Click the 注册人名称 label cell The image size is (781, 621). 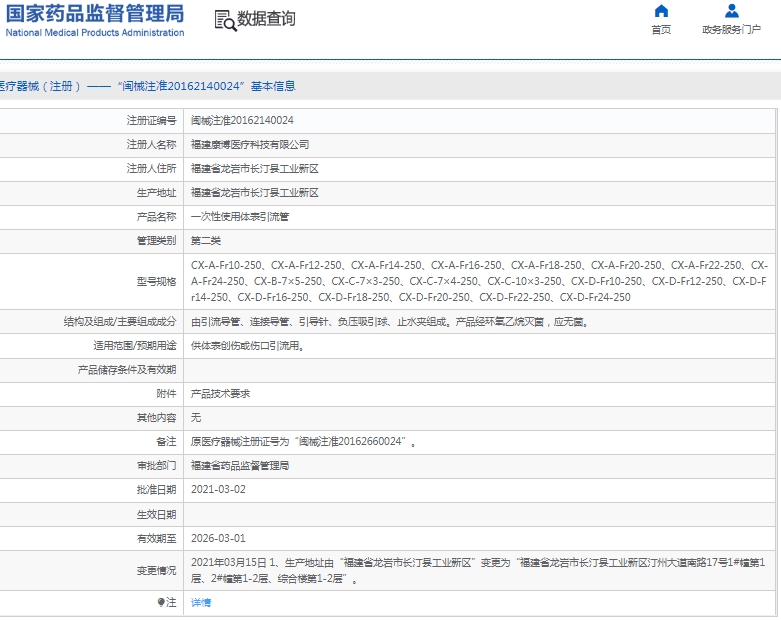pos(151,145)
